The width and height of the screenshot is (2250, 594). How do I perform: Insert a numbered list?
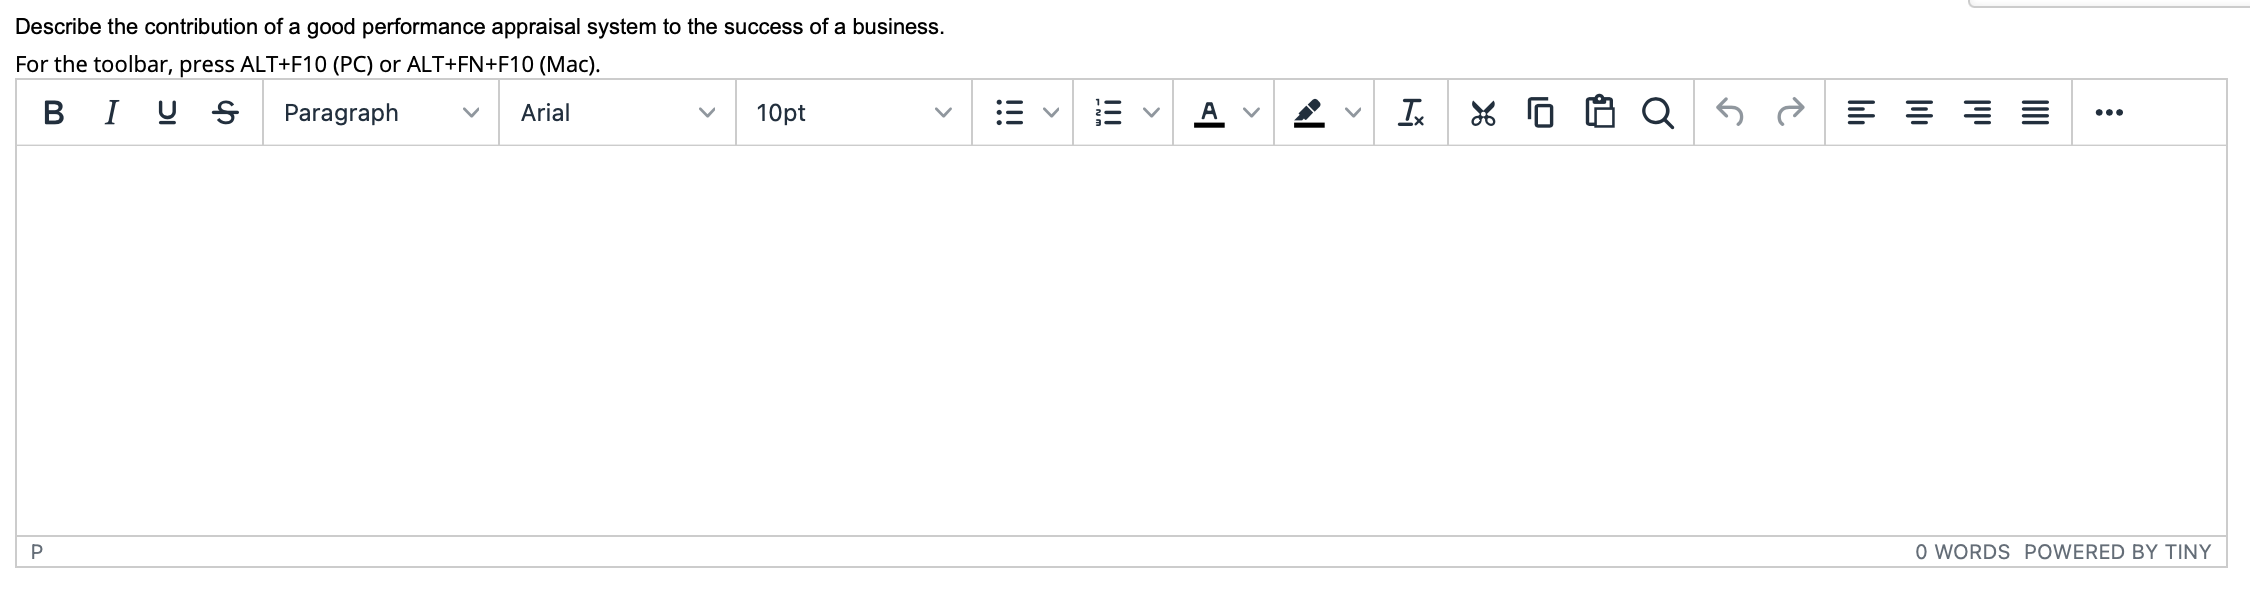click(1110, 113)
